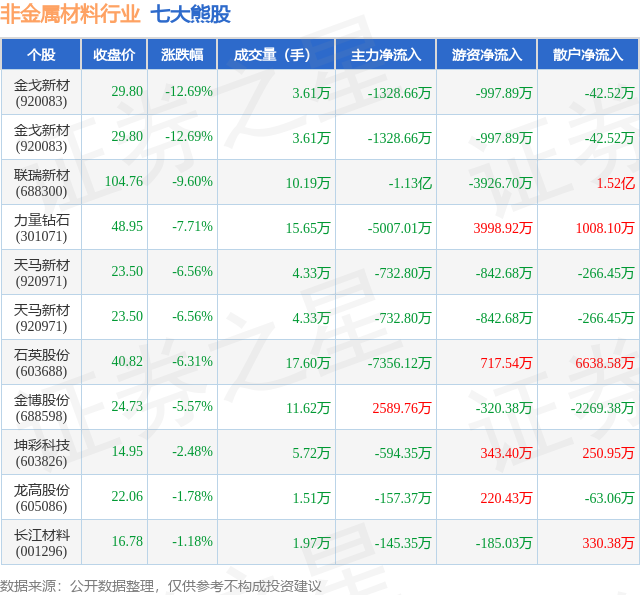The height and width of the screenshot is (595, 640).
Task: Click the 散户净流入 column header
Action: click(x=588, y=54)
